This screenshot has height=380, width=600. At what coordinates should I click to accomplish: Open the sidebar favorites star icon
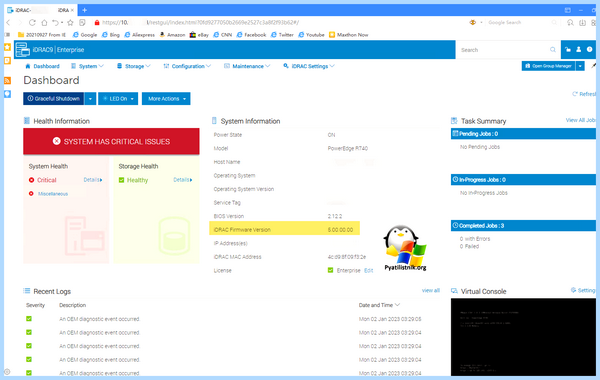7,47
